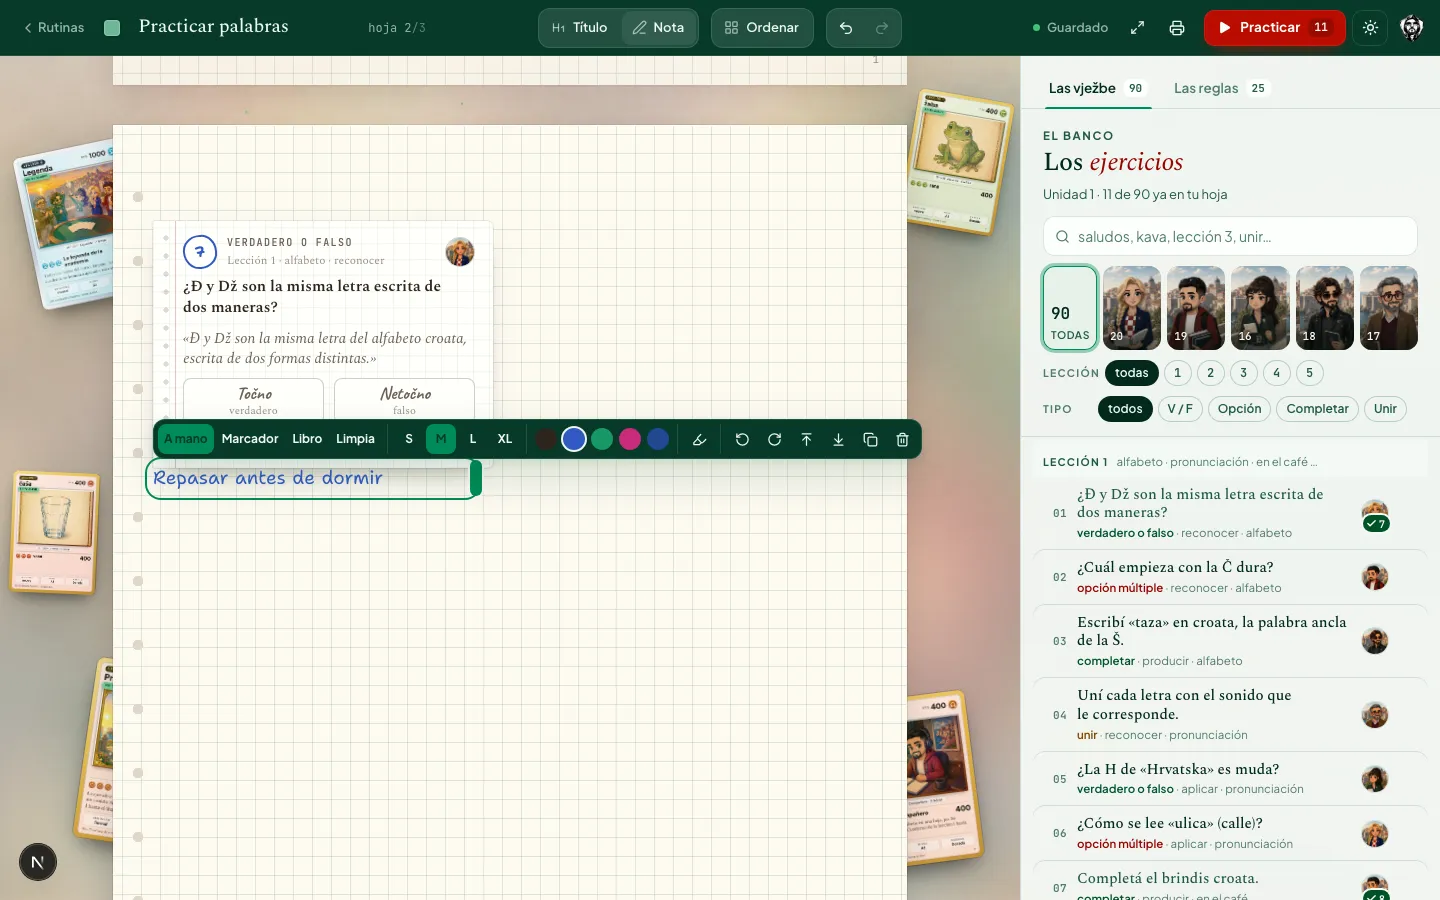Pick the pink ink color swatch
This screenshot has height=900, width=1440.
pos(630,439)
